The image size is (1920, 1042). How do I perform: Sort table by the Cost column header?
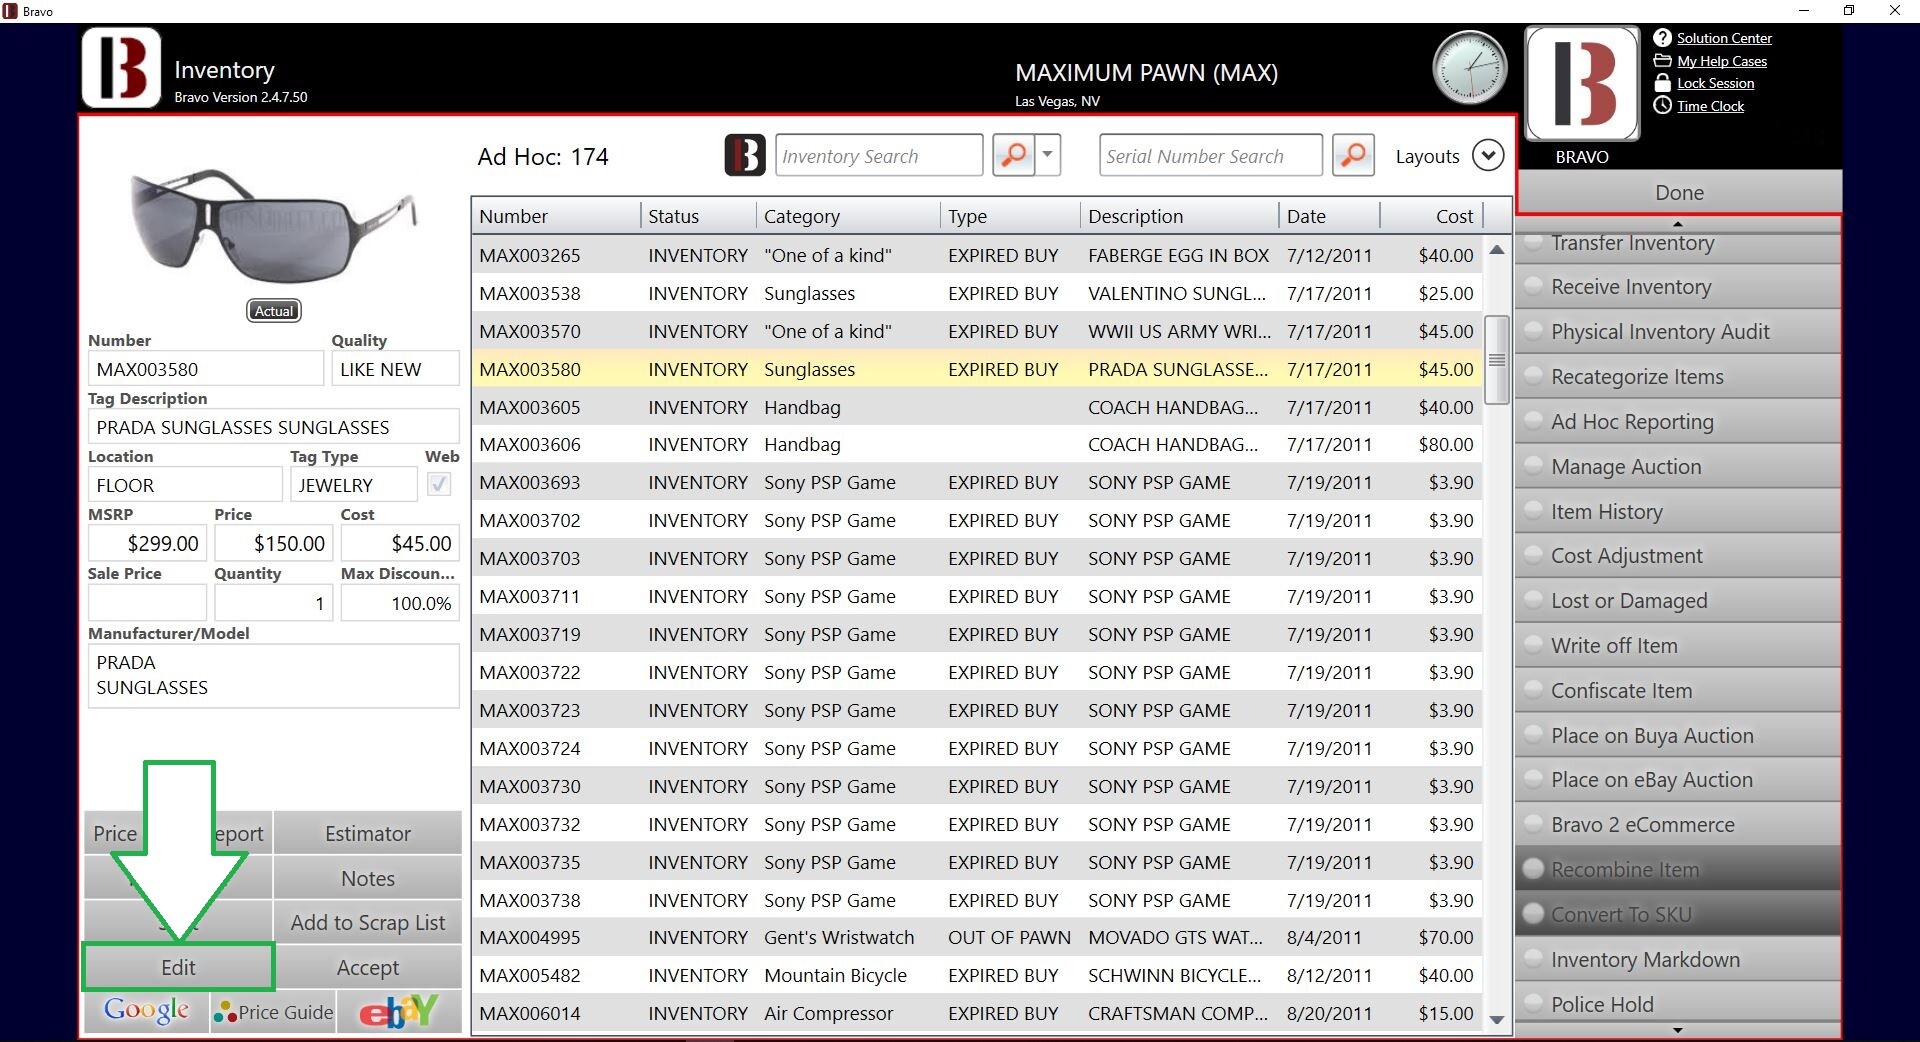pyautogui.click(x=1432, y=216)
